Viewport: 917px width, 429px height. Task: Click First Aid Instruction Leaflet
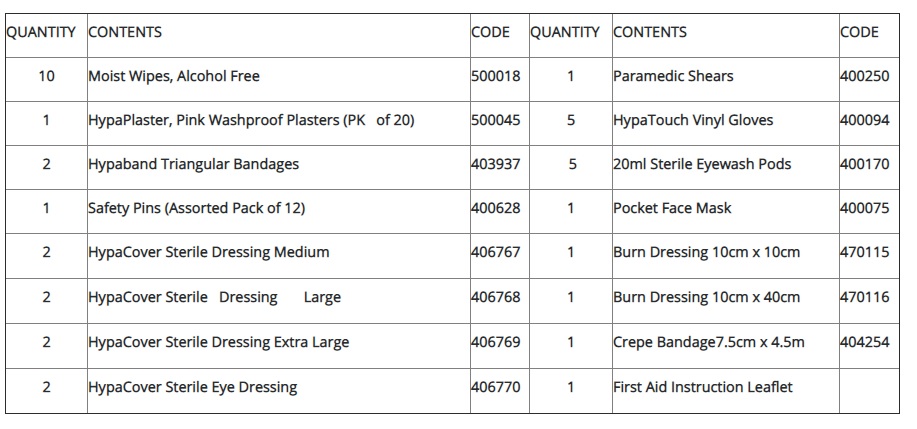click(703, 387)
